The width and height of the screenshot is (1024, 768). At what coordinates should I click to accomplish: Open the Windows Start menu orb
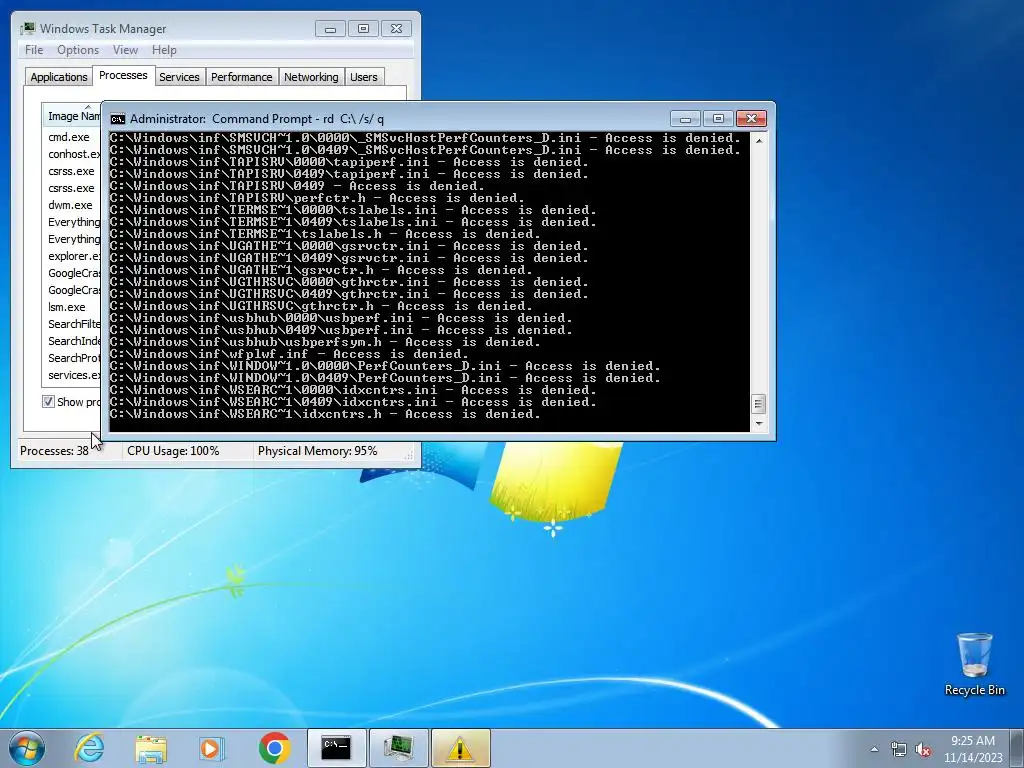pyautogui.click(x=27, y=748)
